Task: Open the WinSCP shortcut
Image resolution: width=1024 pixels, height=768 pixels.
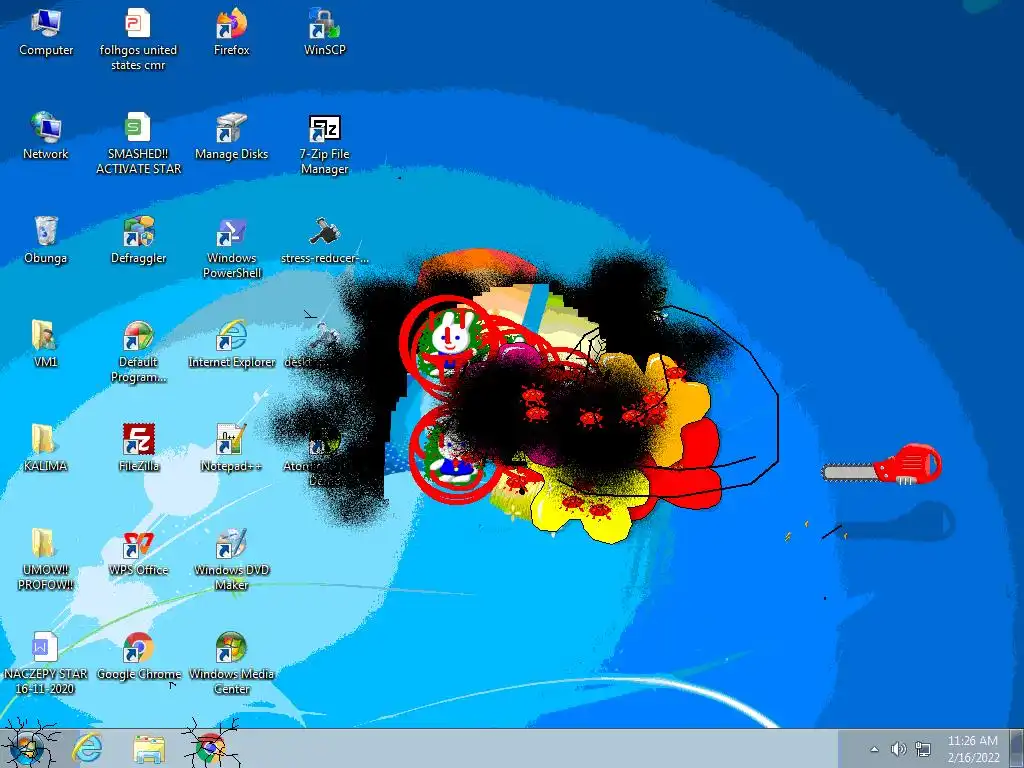Action: click(325, 33)
